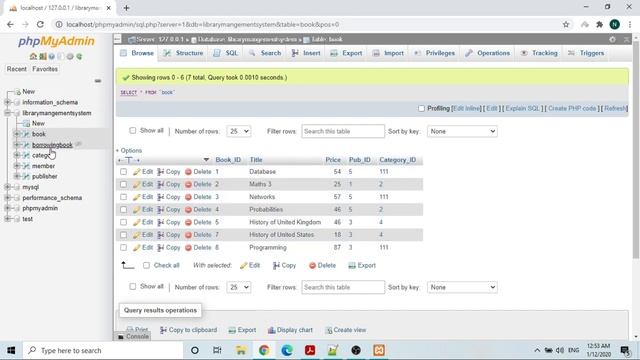Click the edit pencil icon in Database row

pos(137,172)
